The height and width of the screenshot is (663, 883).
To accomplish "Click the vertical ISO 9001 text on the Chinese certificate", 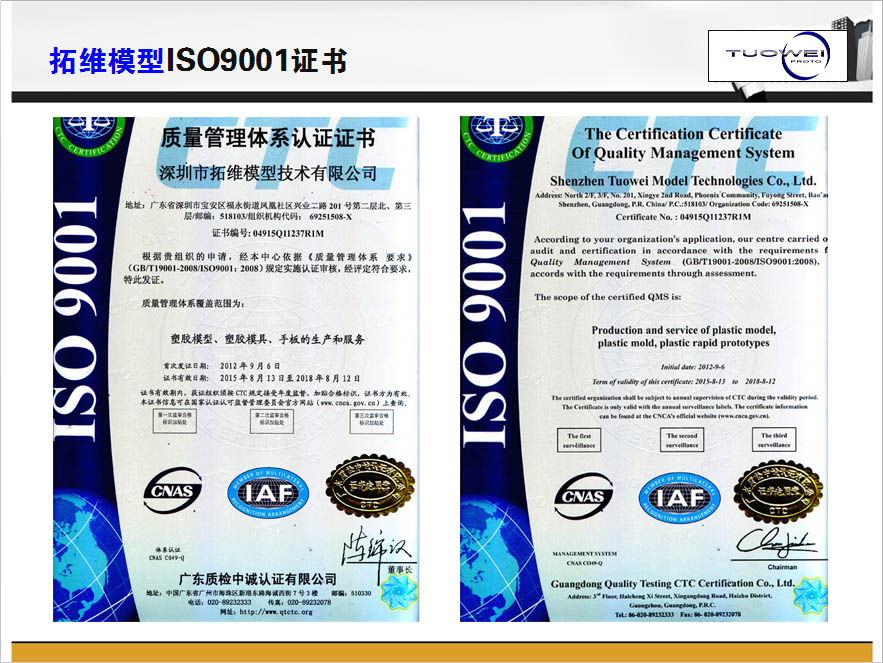I will [x=77, y=319].
